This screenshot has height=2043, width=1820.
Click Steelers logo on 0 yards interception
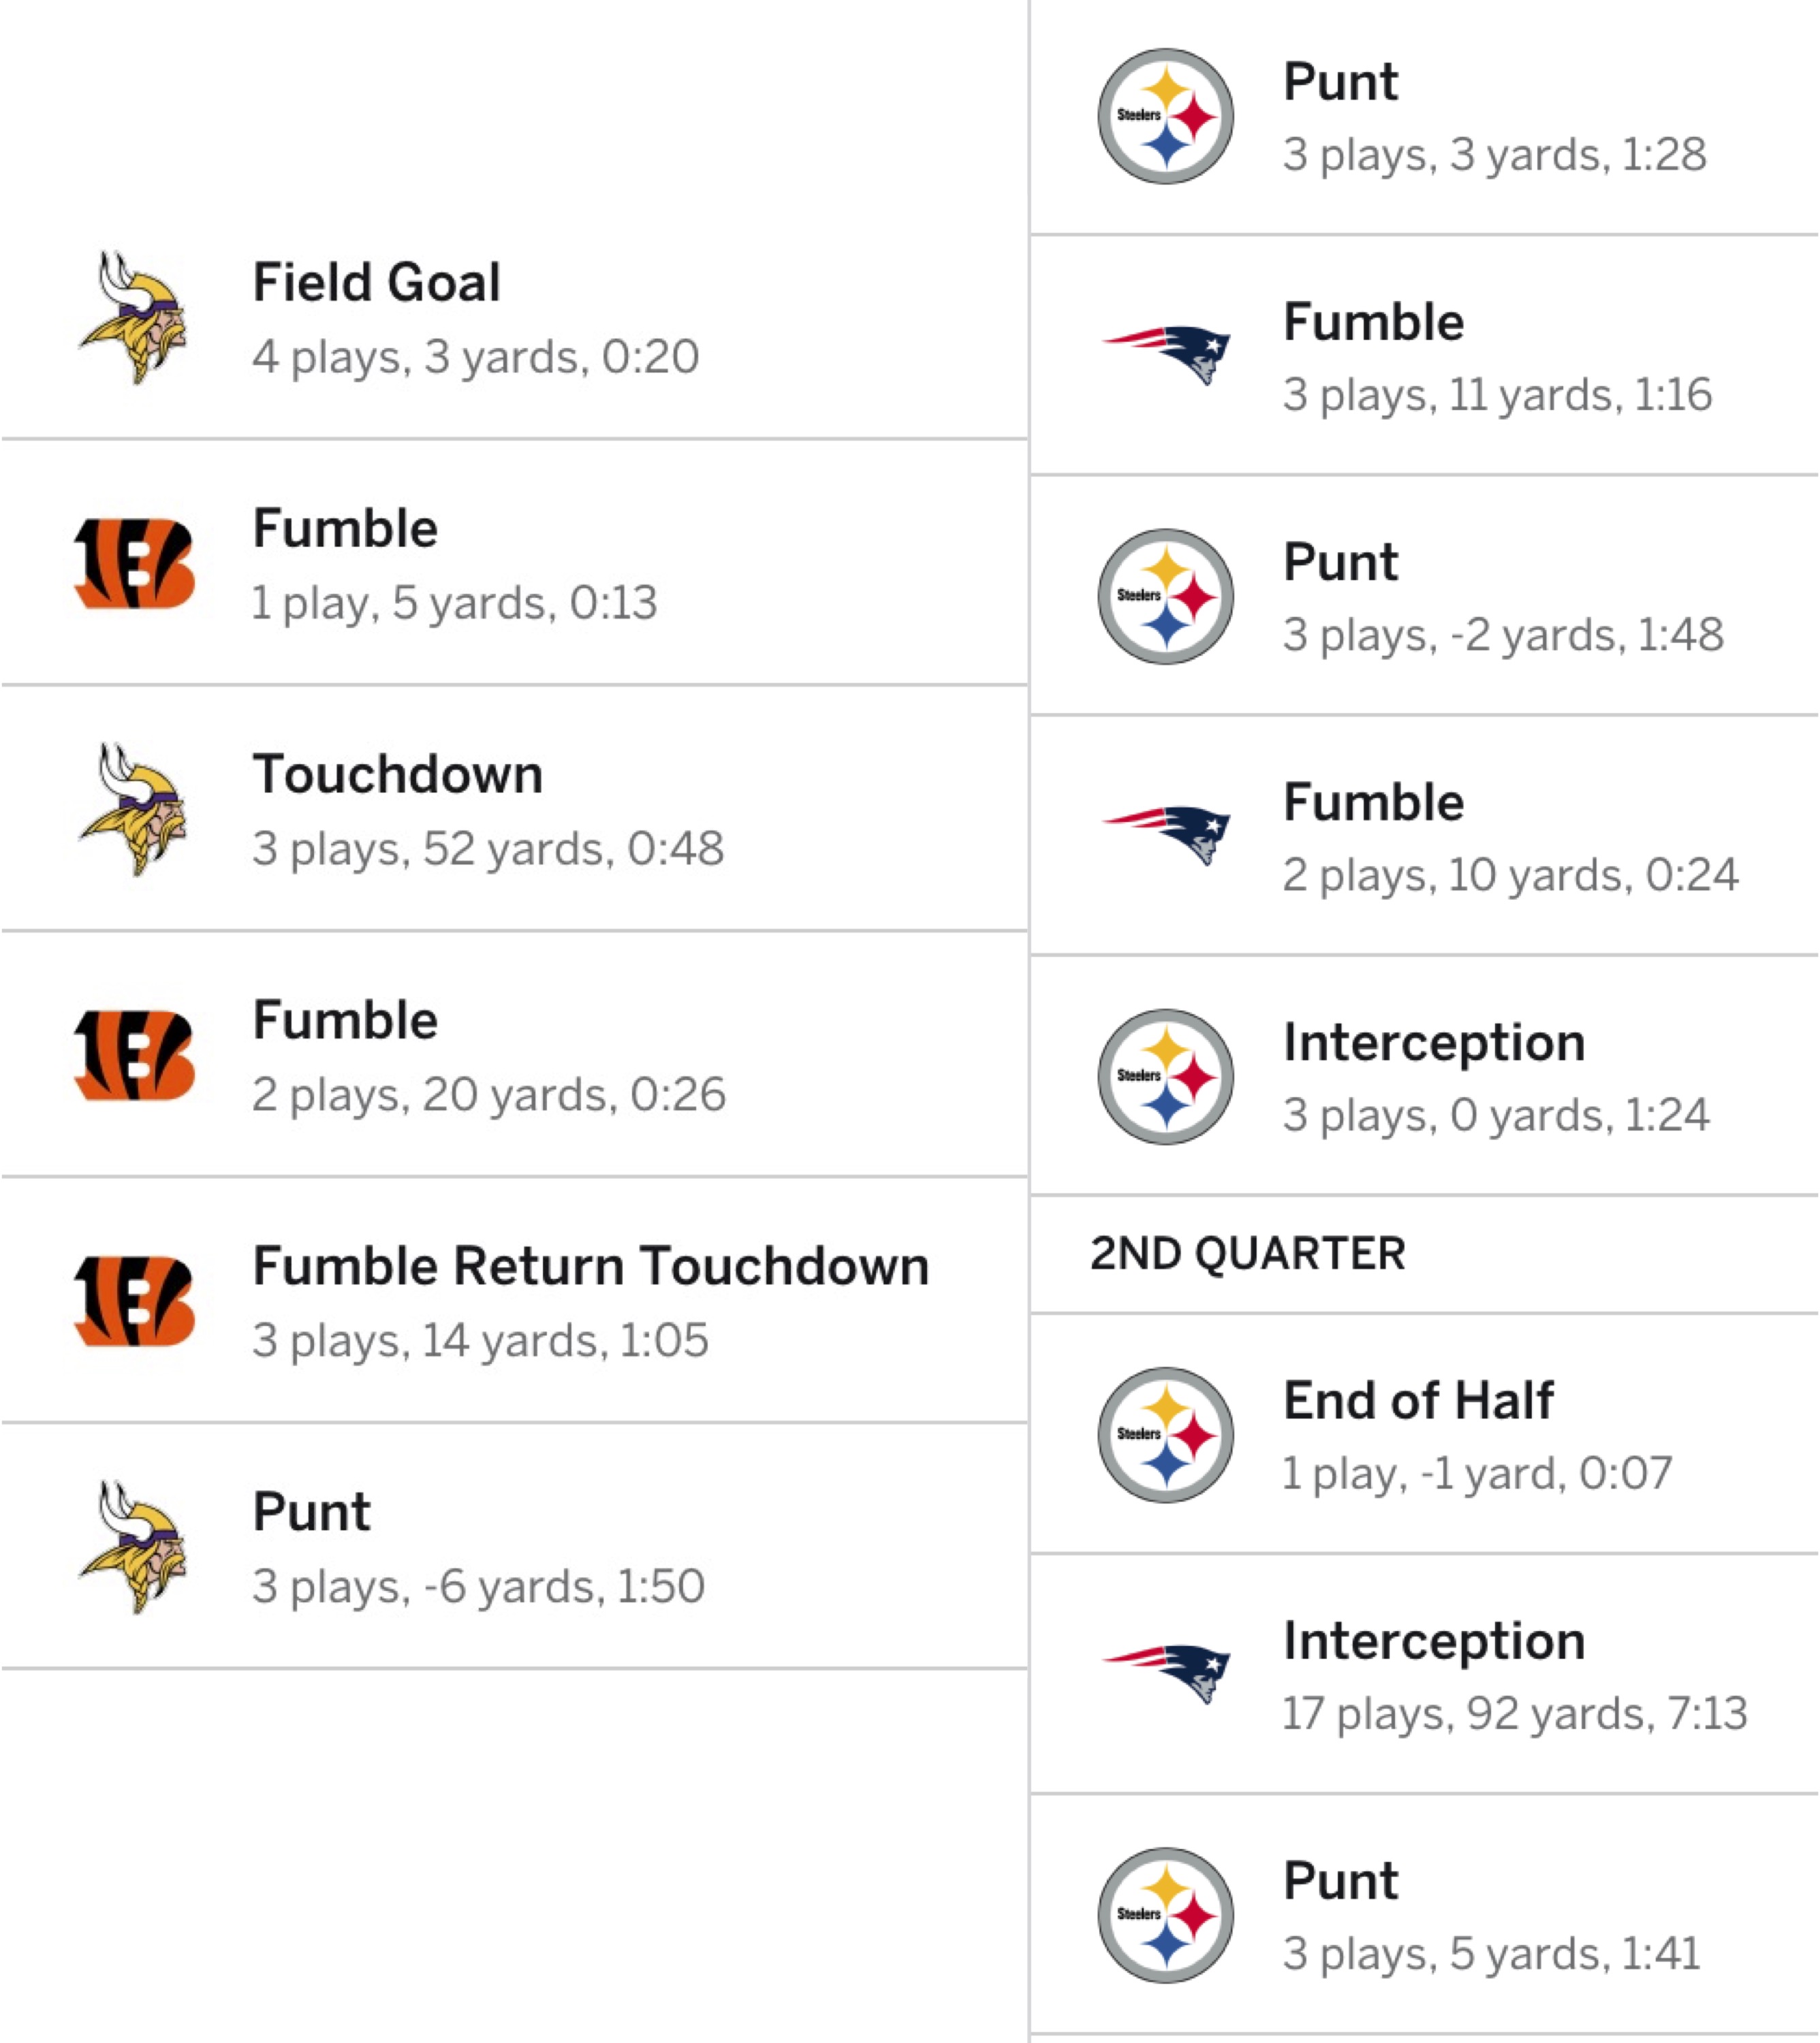point(1166,1077)
